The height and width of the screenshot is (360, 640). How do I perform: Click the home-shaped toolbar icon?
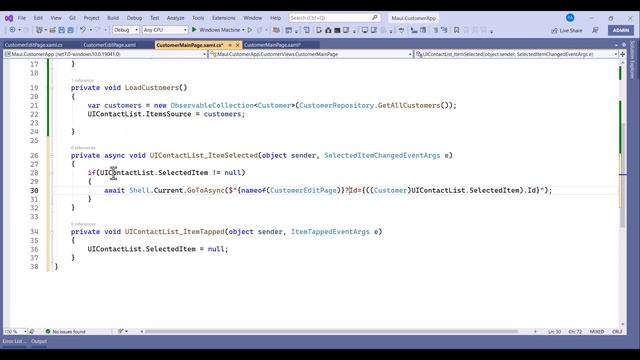[x=328, y=30]
